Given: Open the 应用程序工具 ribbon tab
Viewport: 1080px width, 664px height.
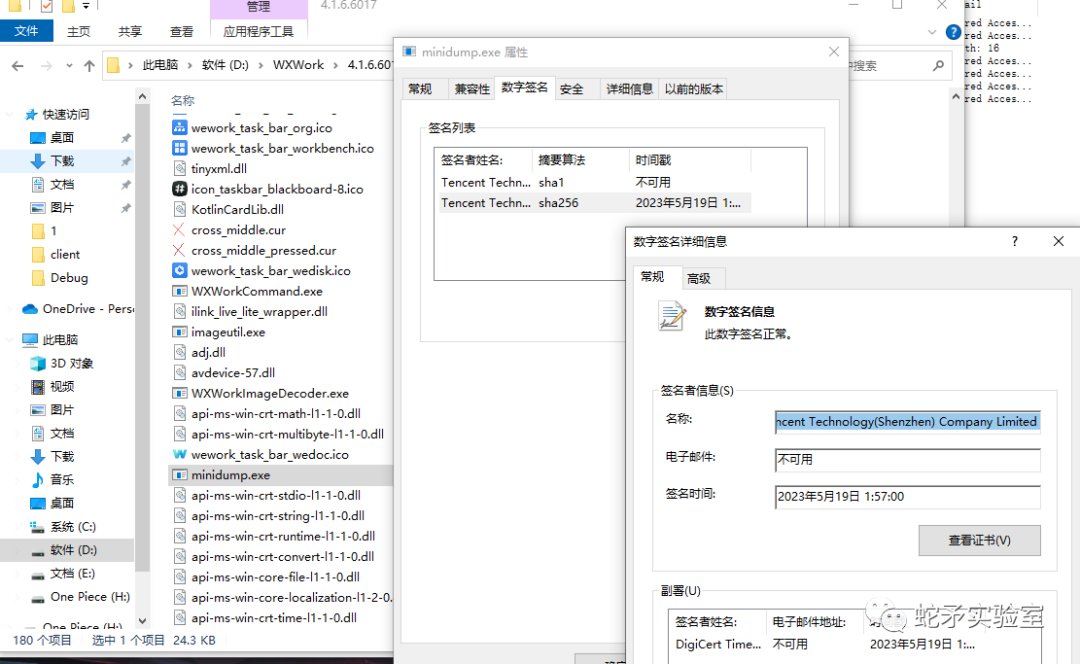Looking at the screenshot, I should click(258, 31).
